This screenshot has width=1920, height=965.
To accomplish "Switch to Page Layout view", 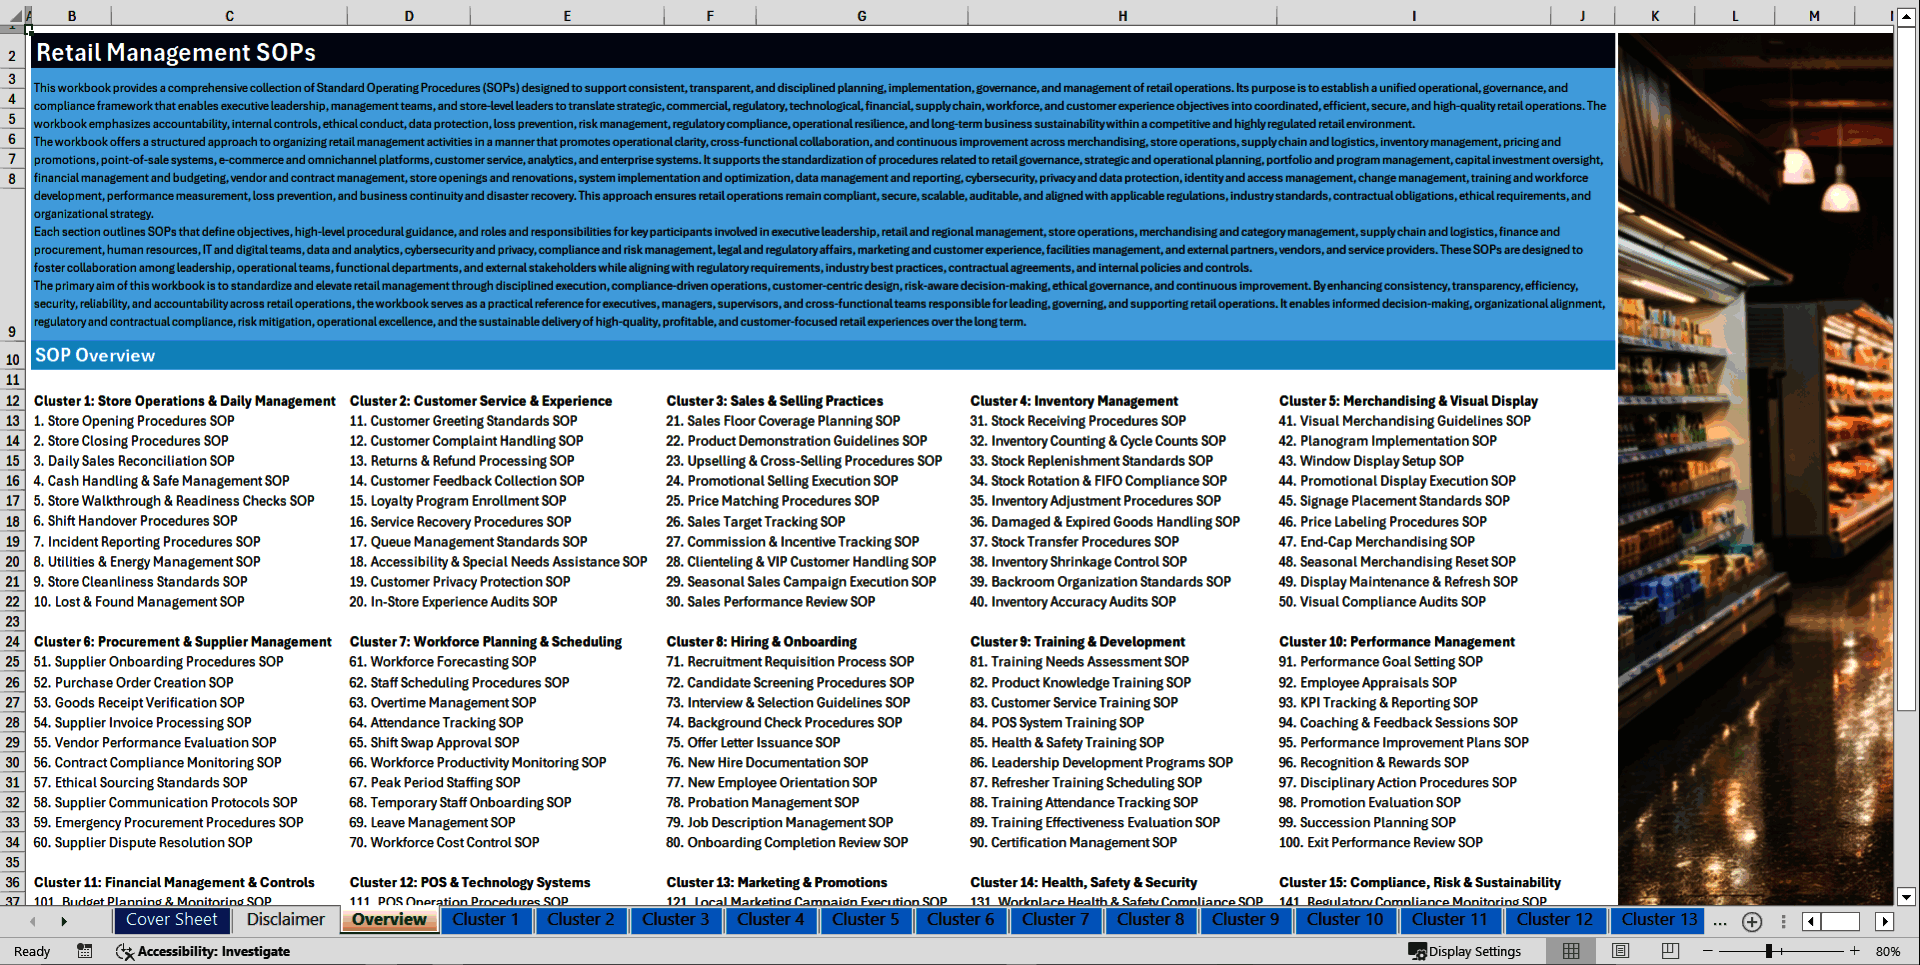I will pos(1619,951).
